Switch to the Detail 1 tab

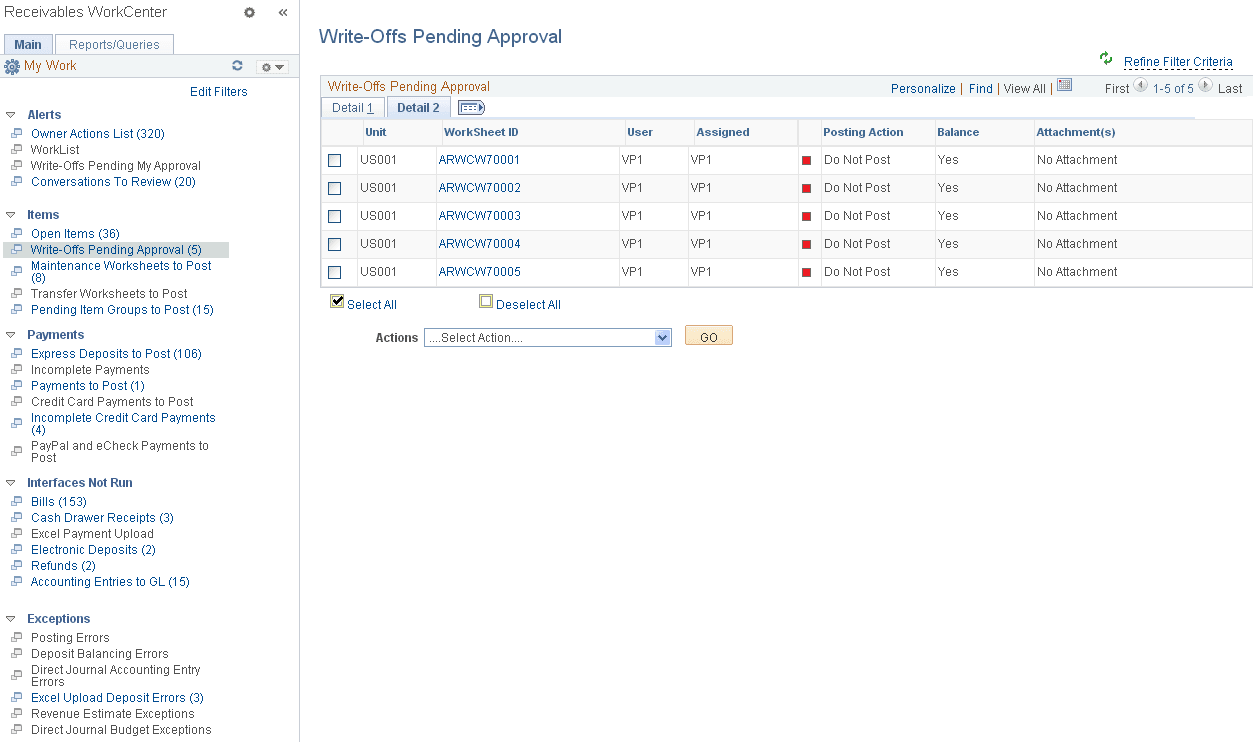(x=352, y=107)
